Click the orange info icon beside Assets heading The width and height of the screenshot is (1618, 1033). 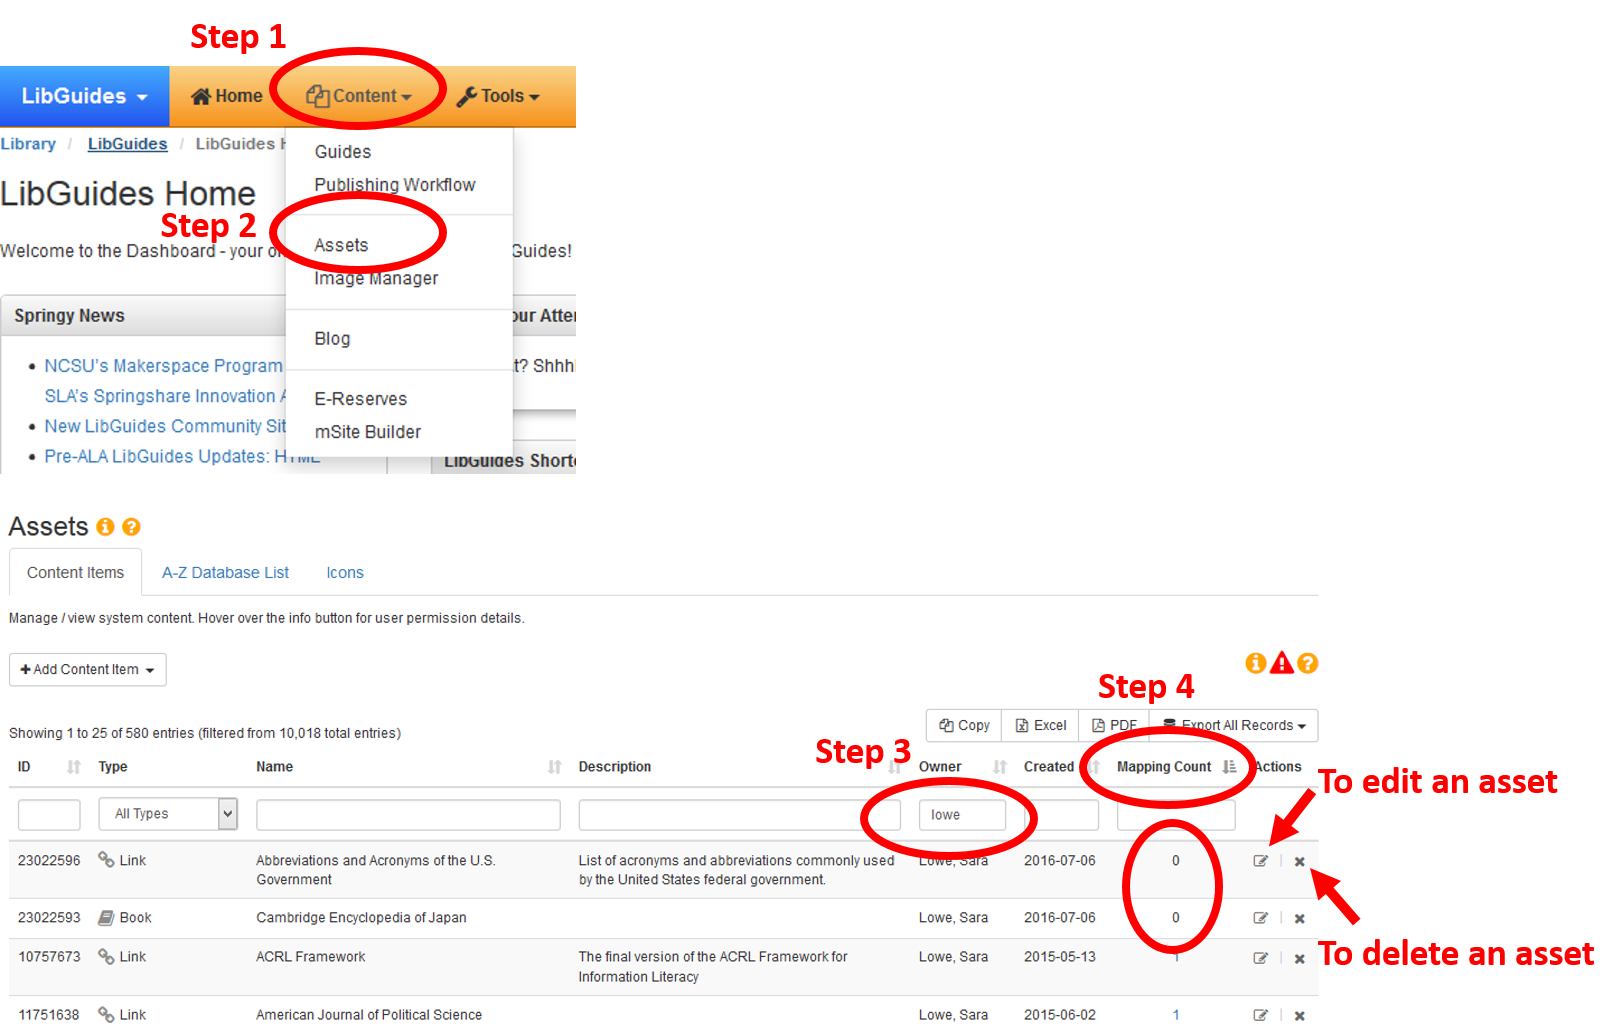pyautogui.click(x=105, y=527)
